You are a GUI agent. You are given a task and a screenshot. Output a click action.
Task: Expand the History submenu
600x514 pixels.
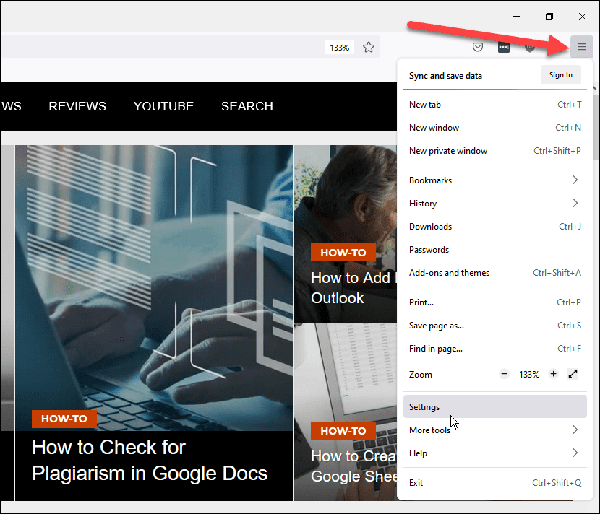tap(495, 203)
